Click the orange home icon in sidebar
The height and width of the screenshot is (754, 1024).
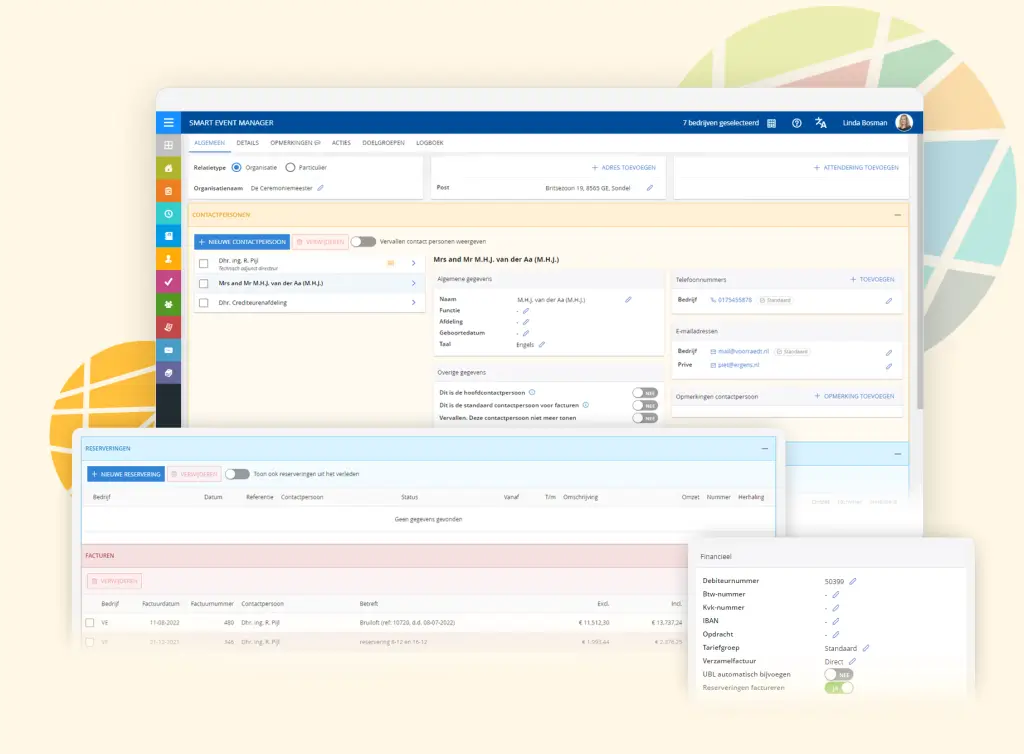pyautogui.click(x=168, y=168)
